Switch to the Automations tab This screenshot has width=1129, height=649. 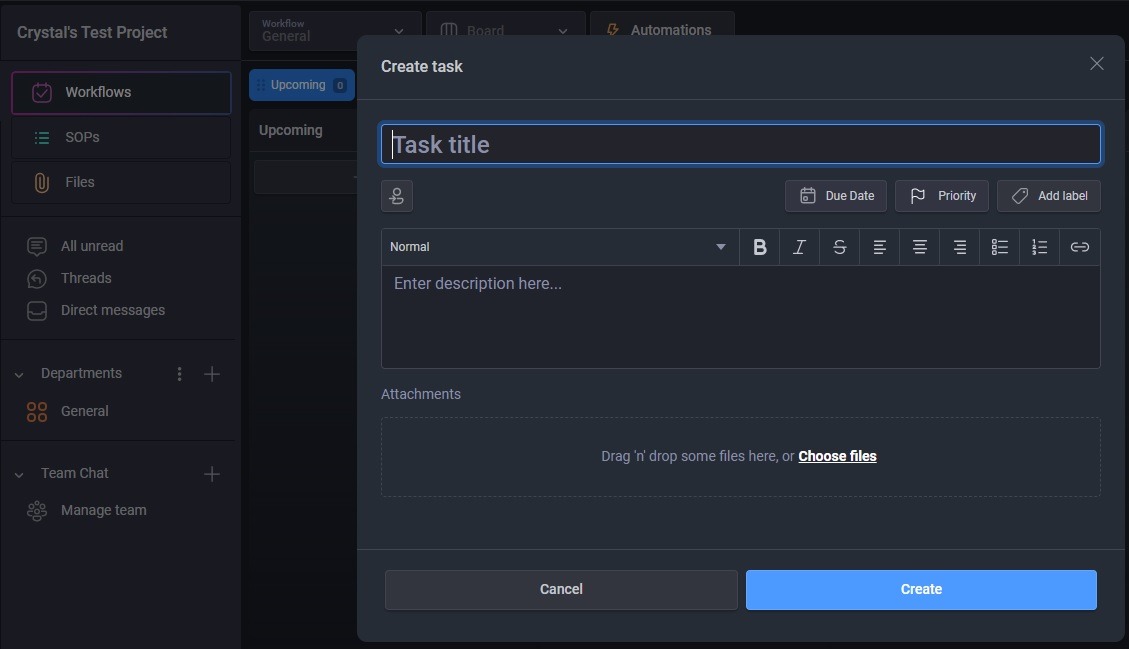click(x=662, y=30)
